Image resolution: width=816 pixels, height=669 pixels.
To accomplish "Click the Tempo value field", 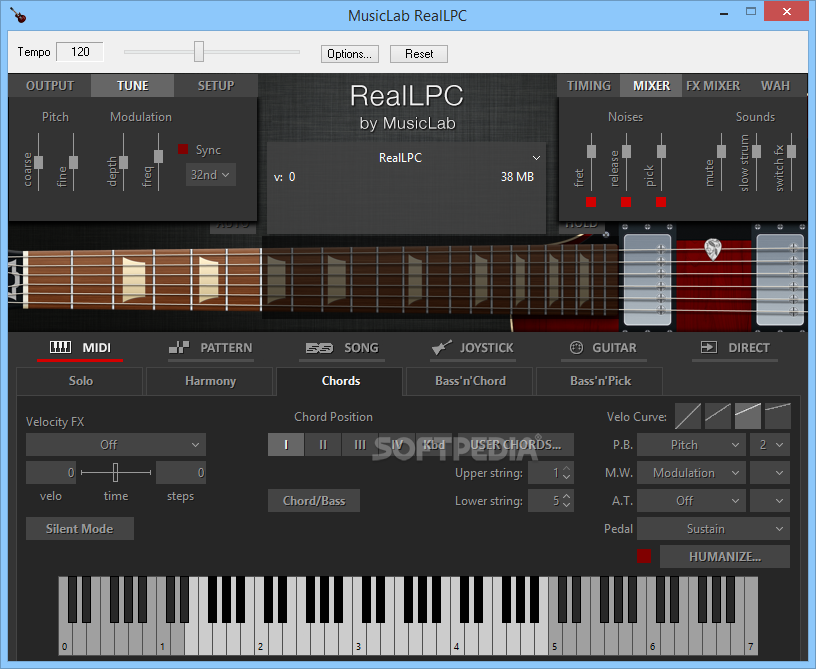I will tap(80, 52).
